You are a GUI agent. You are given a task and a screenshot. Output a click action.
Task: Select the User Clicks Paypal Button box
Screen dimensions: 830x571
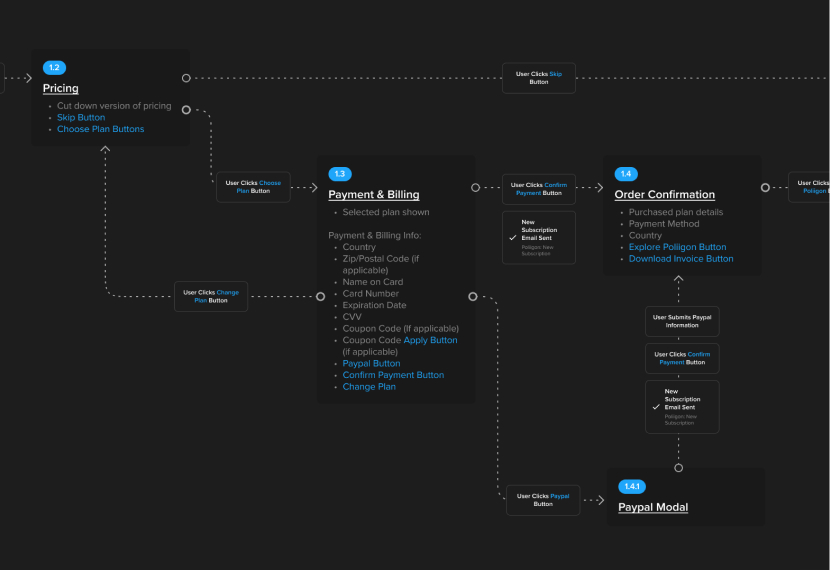(543, 501)
